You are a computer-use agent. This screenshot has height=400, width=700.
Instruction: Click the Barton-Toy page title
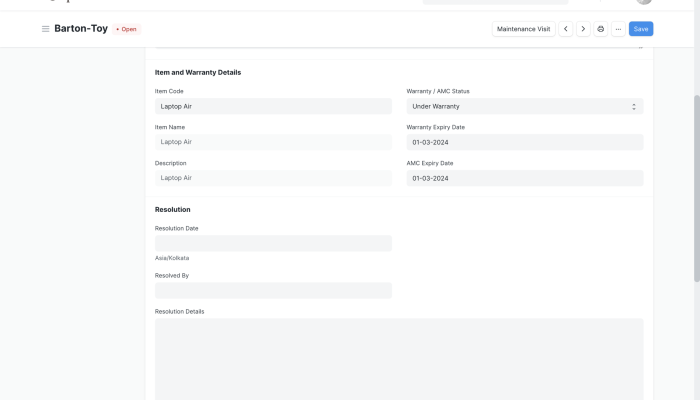click(x=81, y=29)
